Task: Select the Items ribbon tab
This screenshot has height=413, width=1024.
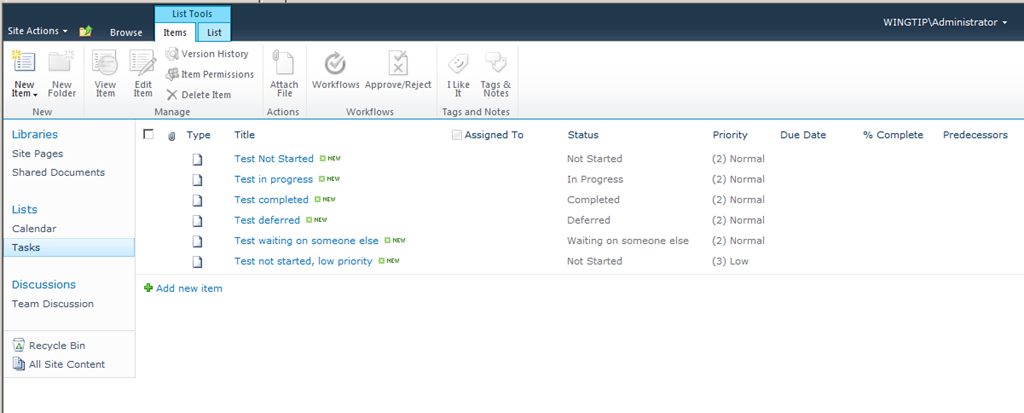Action: coord(175,32)
